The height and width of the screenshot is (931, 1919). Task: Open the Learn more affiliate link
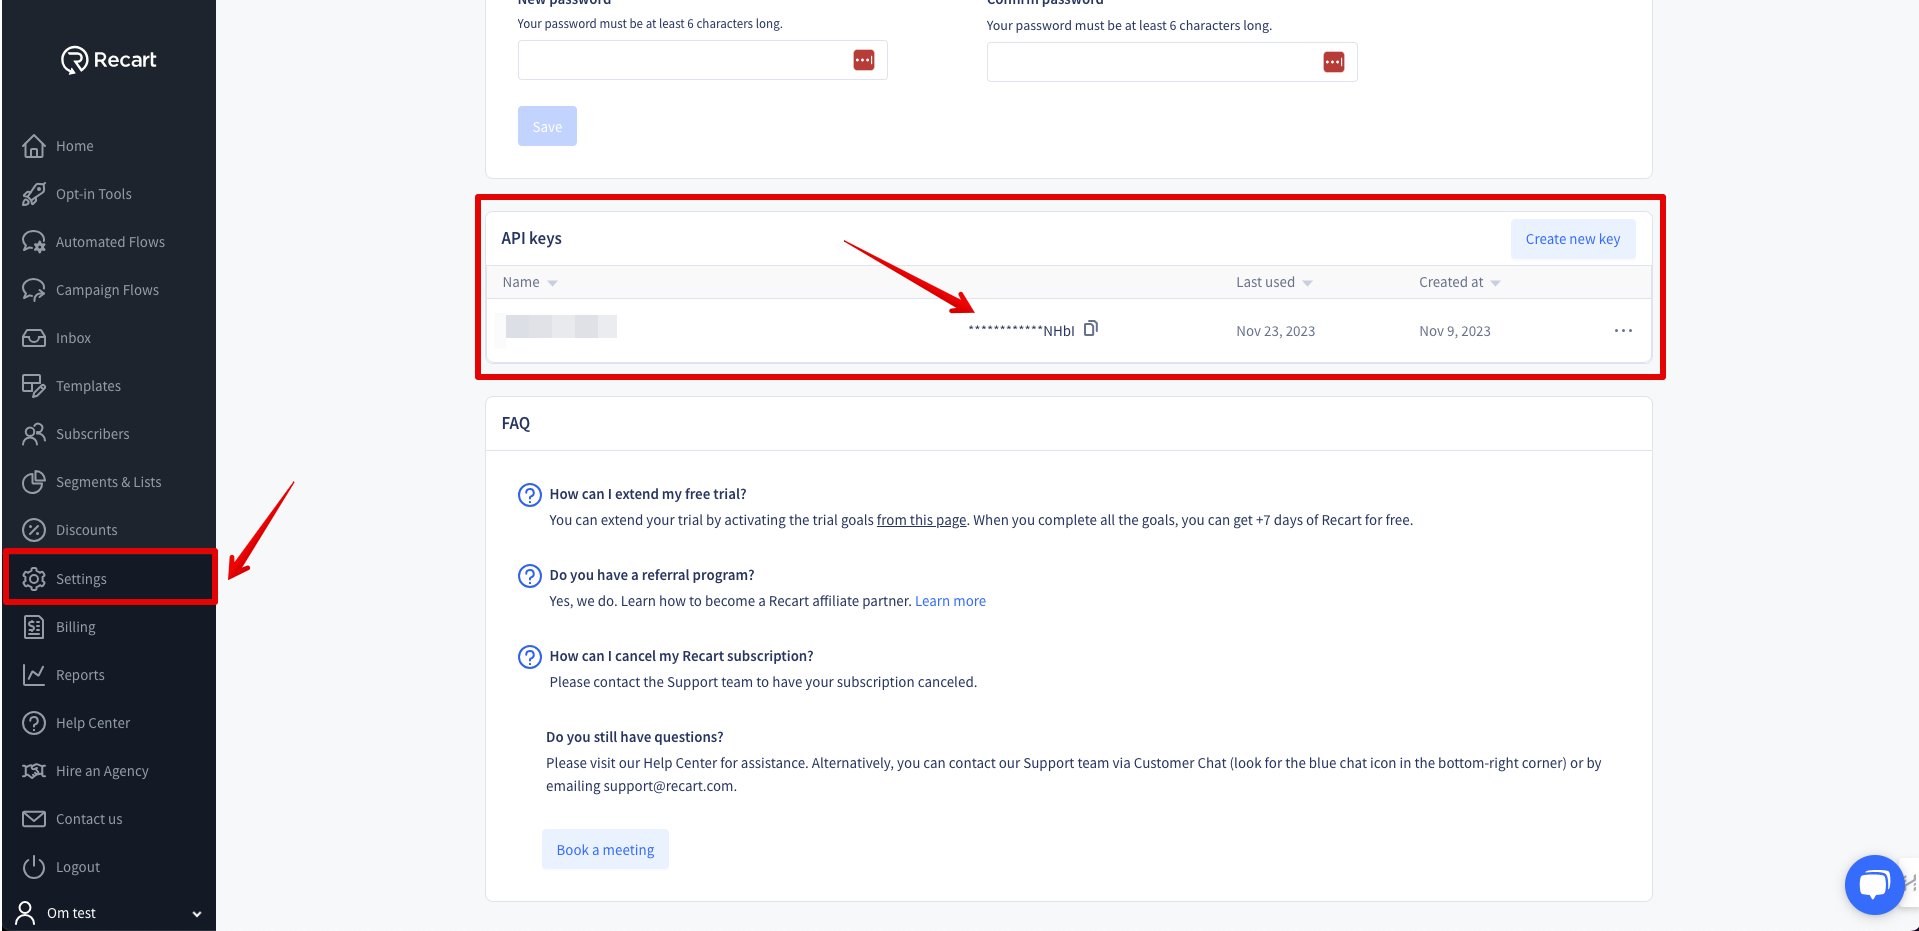click(950, 601)
